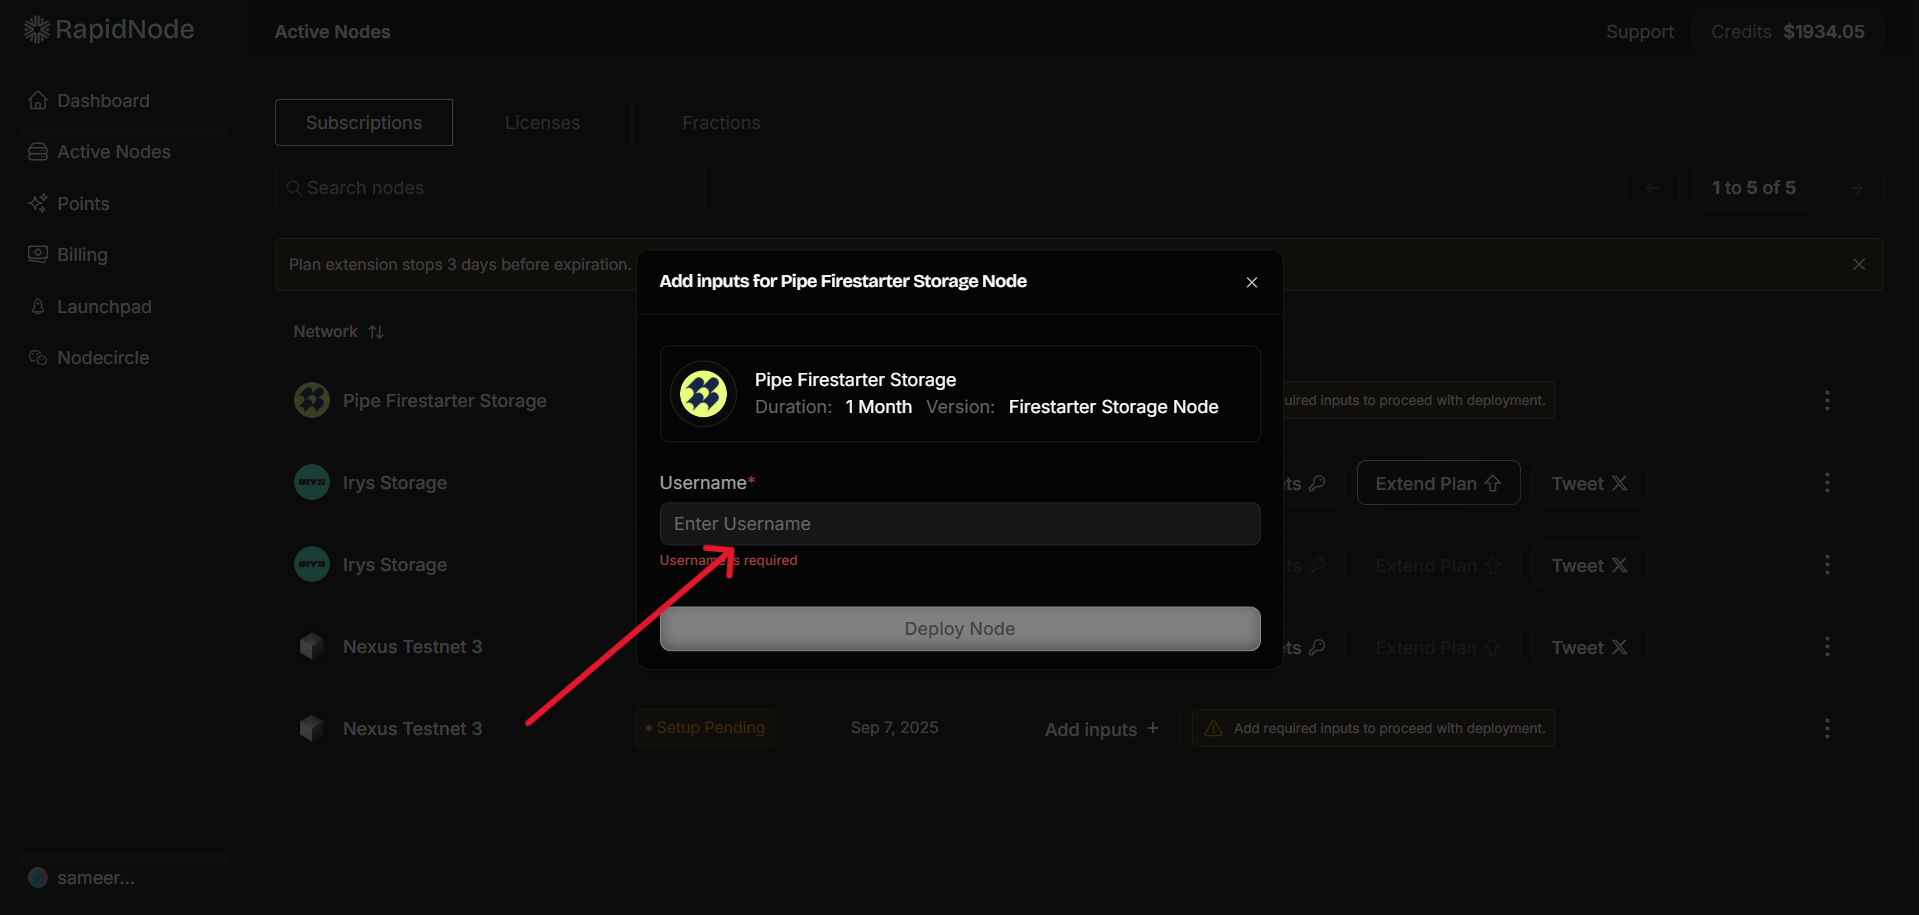Image resolution: width=1919 pixels, height=915 pixels.
Task: Close the Add inputs dialog
Action: coord(1251,283)
